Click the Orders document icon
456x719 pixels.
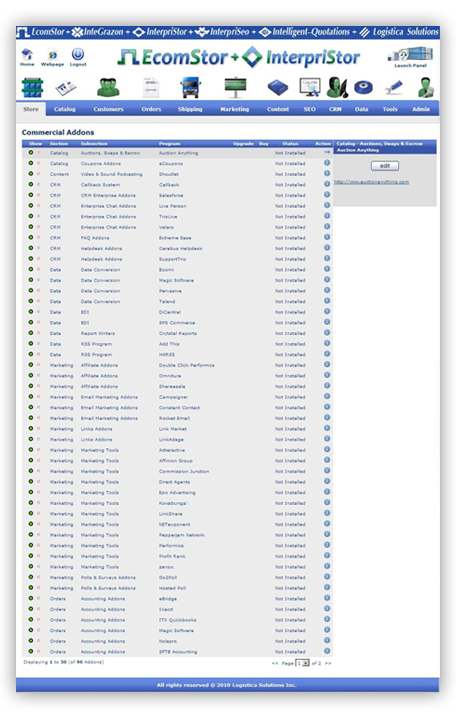click(x=151, y=87)
